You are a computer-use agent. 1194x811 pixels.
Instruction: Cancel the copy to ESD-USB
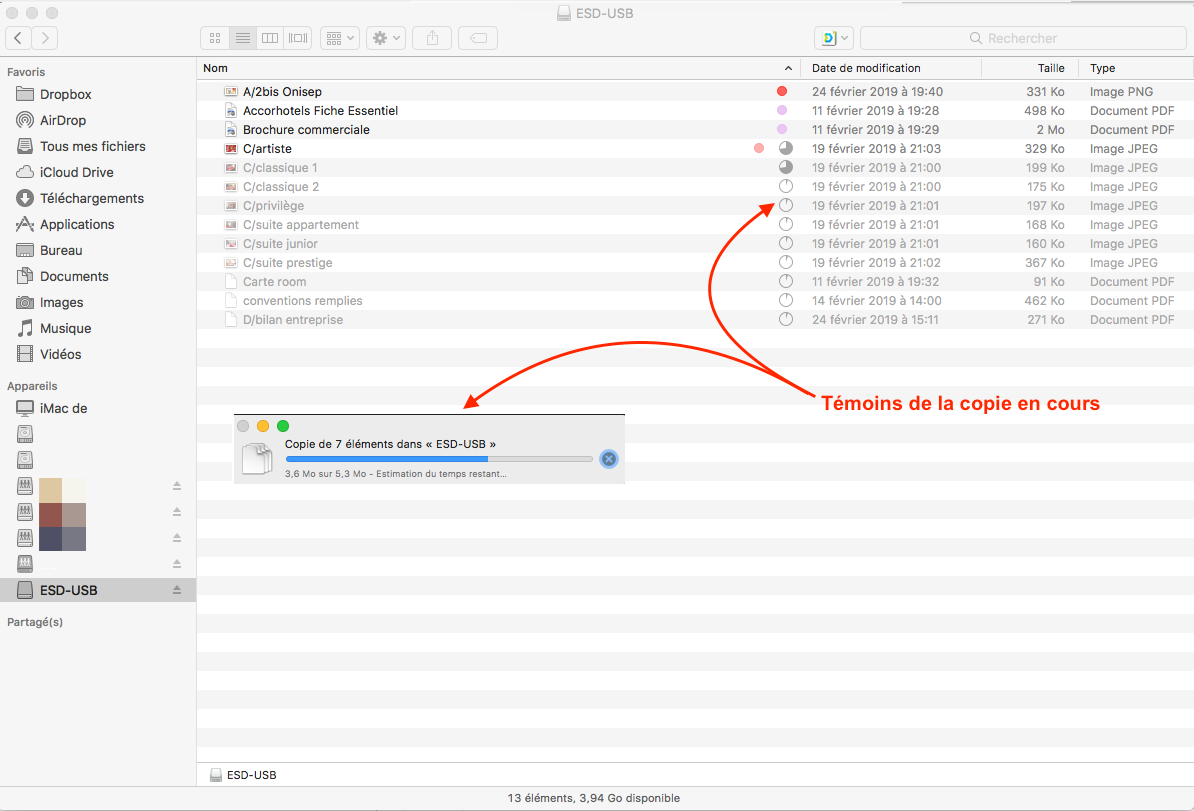[608, 459]
